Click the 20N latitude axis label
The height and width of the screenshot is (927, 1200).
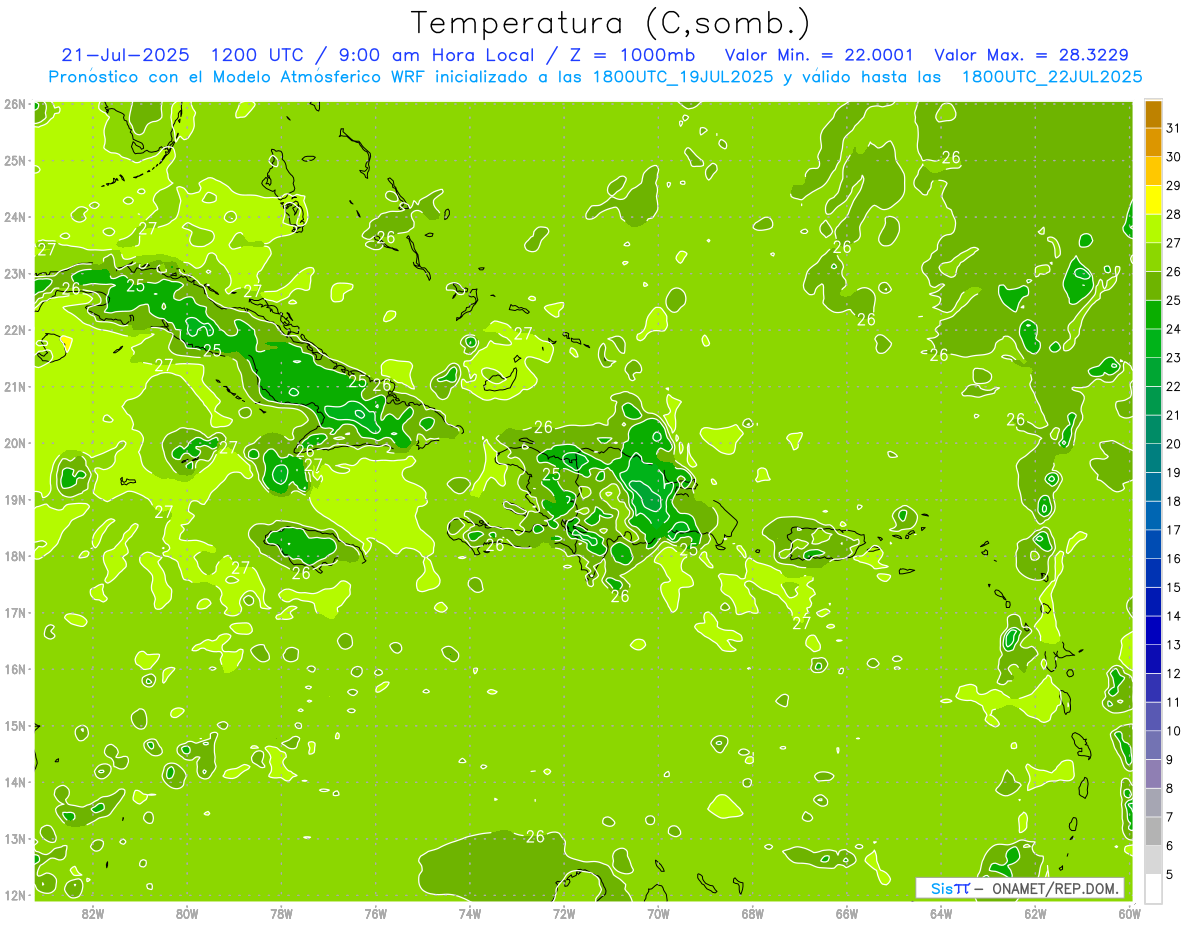coord(15,443)
